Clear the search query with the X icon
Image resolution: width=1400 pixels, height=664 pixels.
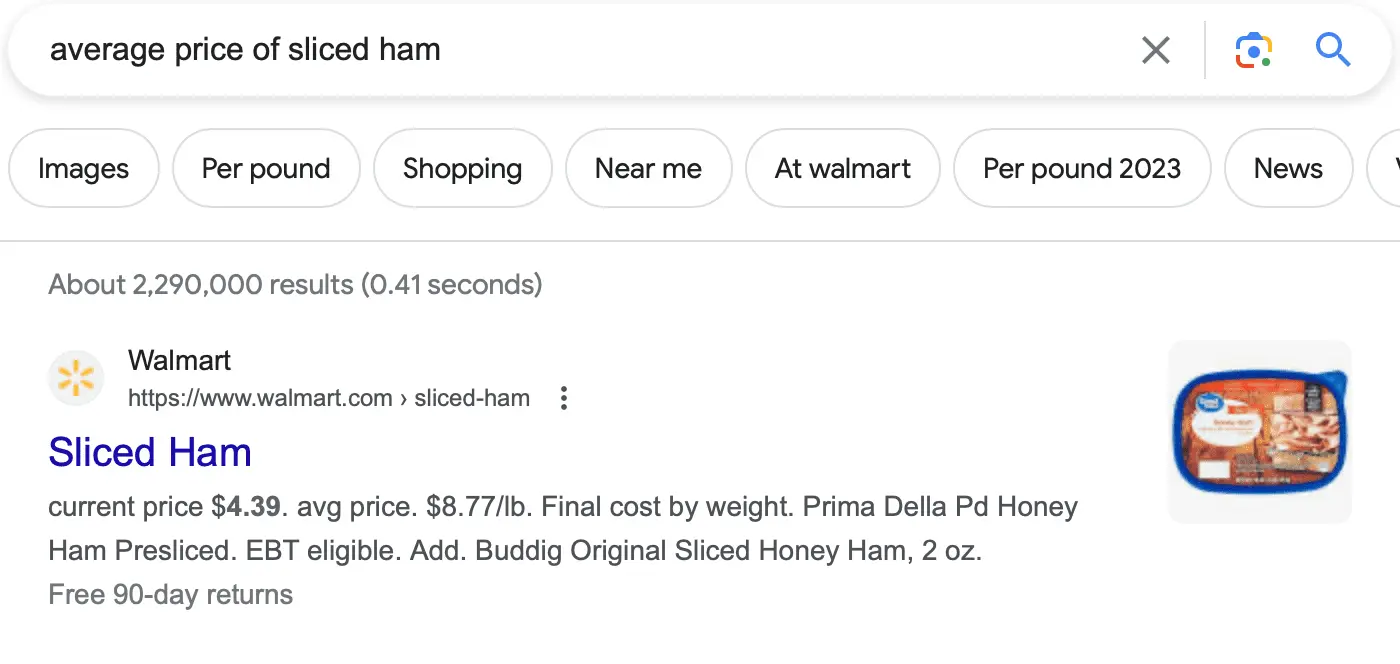click(1155, 50)
